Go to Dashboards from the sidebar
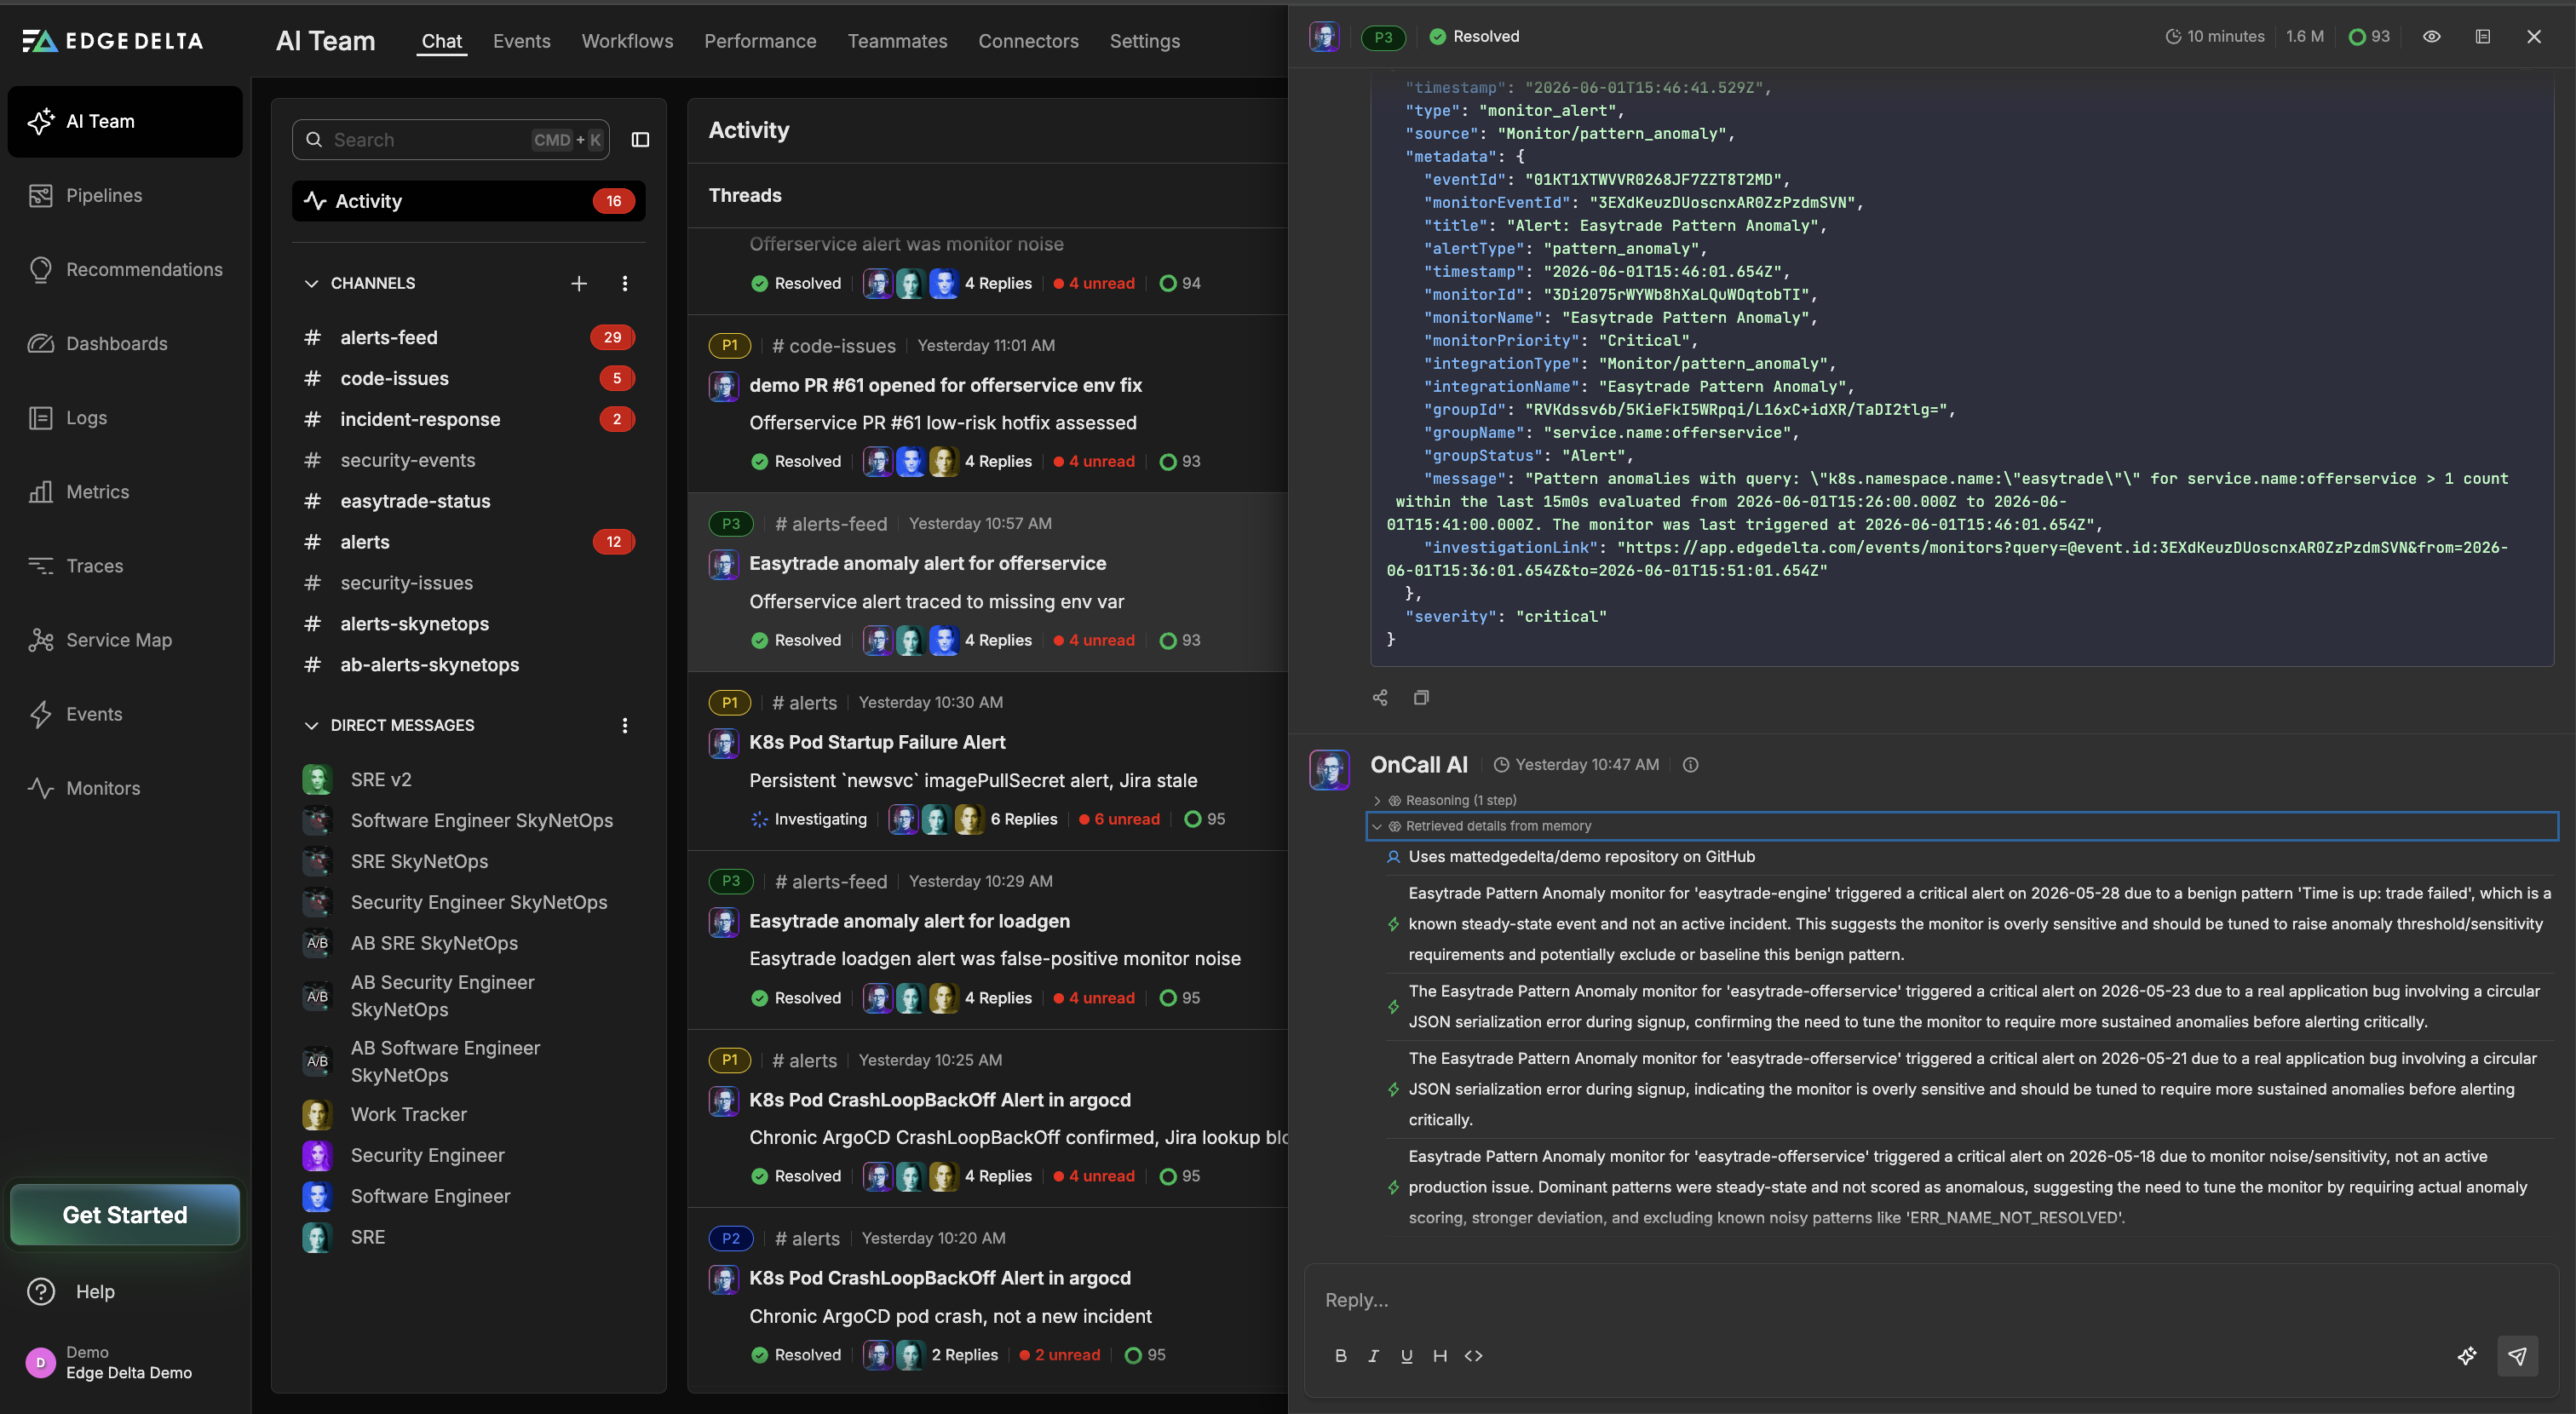2576x1414 pixels. click(125, 343)
